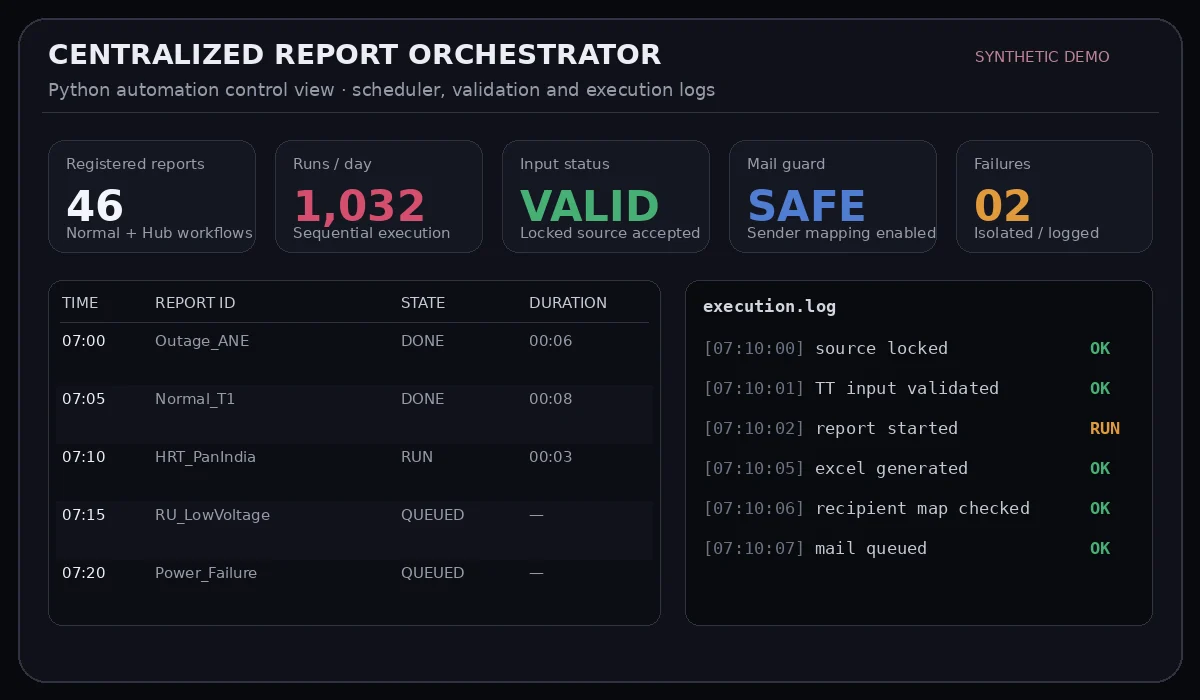1200x700 pixels.
Task: Click the Runs / day card label
Action: (x=332, y=164)
